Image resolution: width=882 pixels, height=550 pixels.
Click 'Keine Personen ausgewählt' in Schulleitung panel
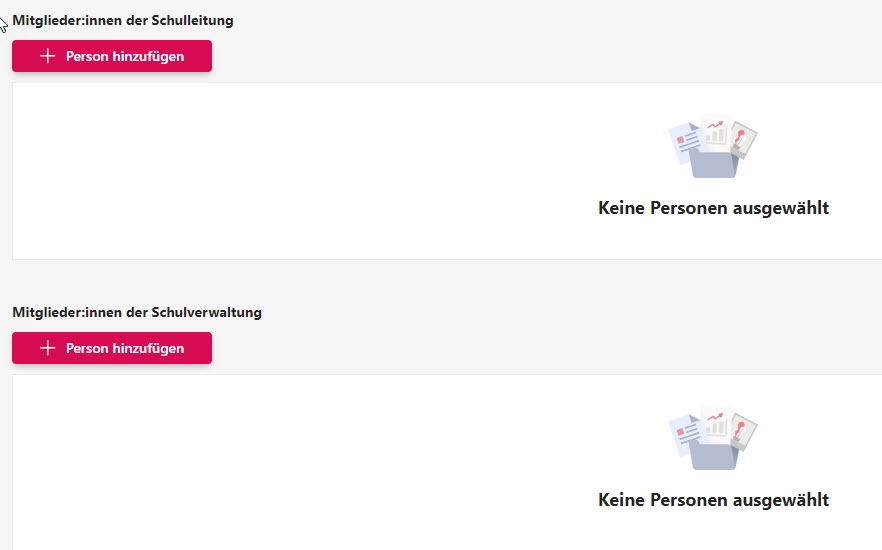click(713, 208)
